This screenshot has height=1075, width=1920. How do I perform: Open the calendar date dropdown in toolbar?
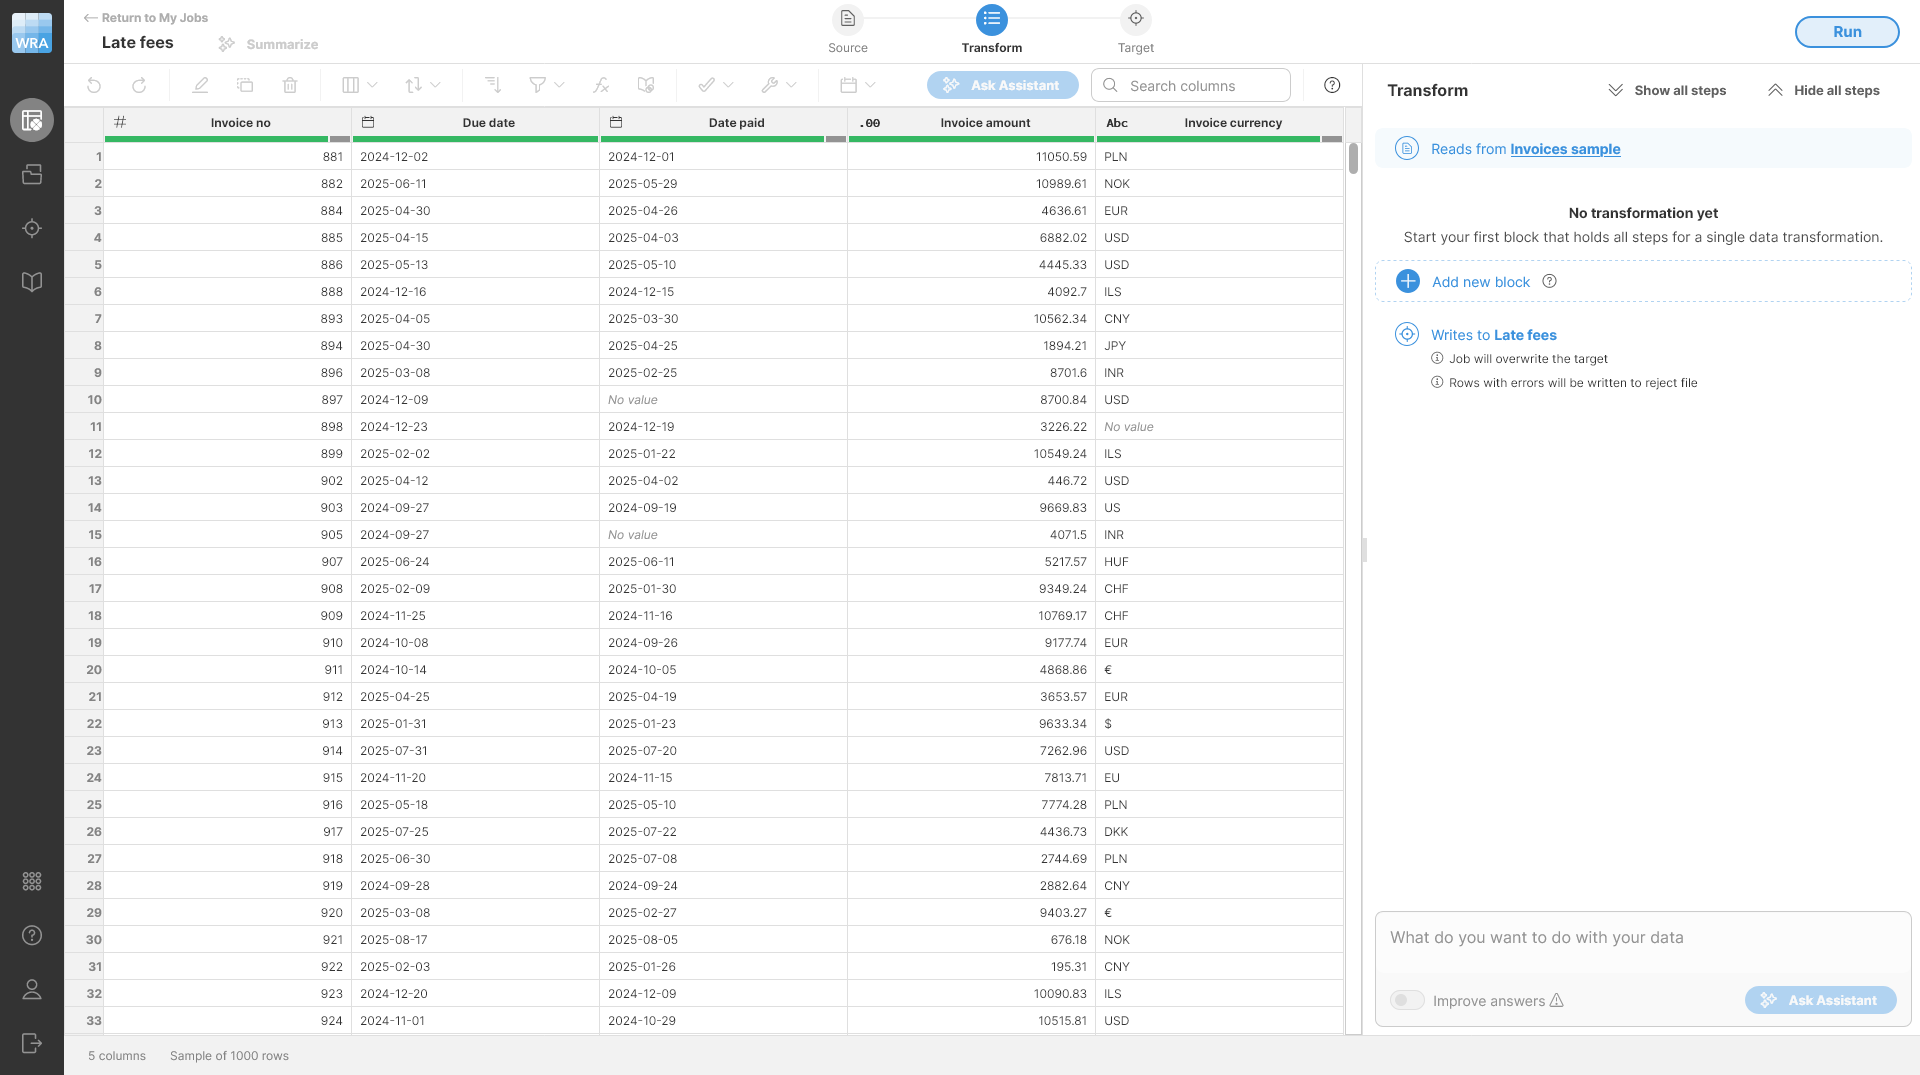pos(857,86)
